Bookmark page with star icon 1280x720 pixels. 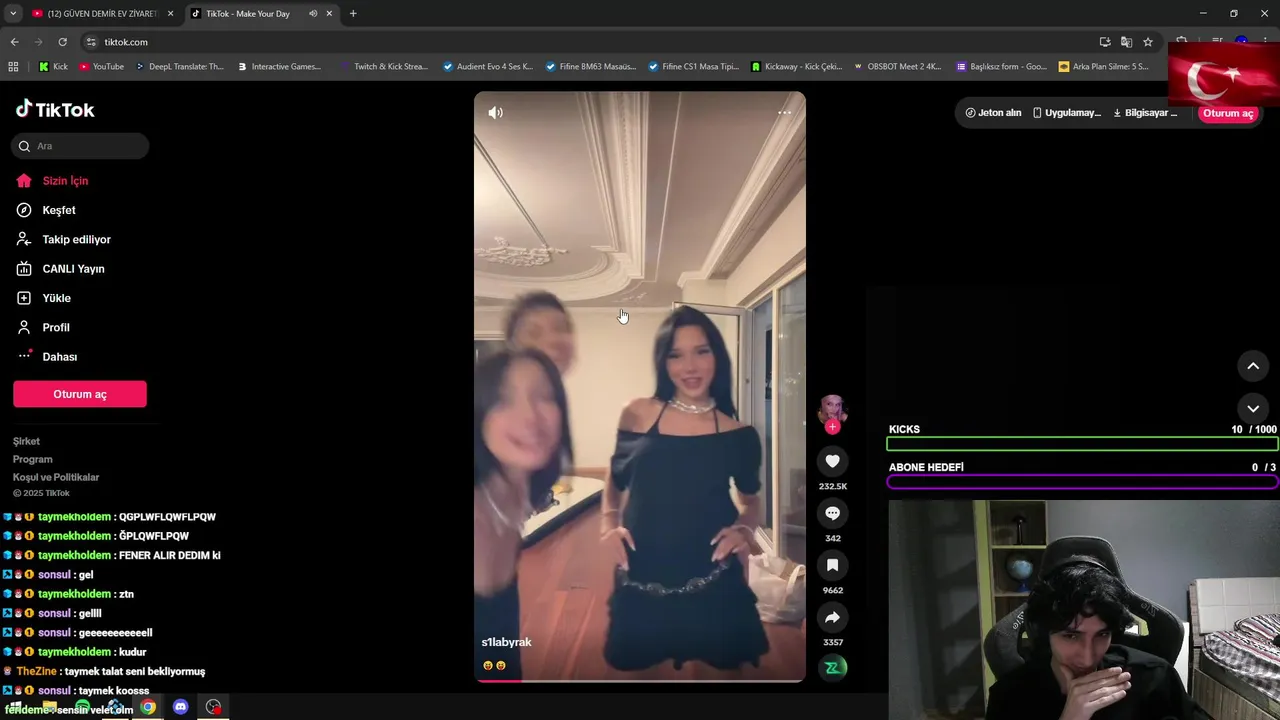pos(1148,42)
